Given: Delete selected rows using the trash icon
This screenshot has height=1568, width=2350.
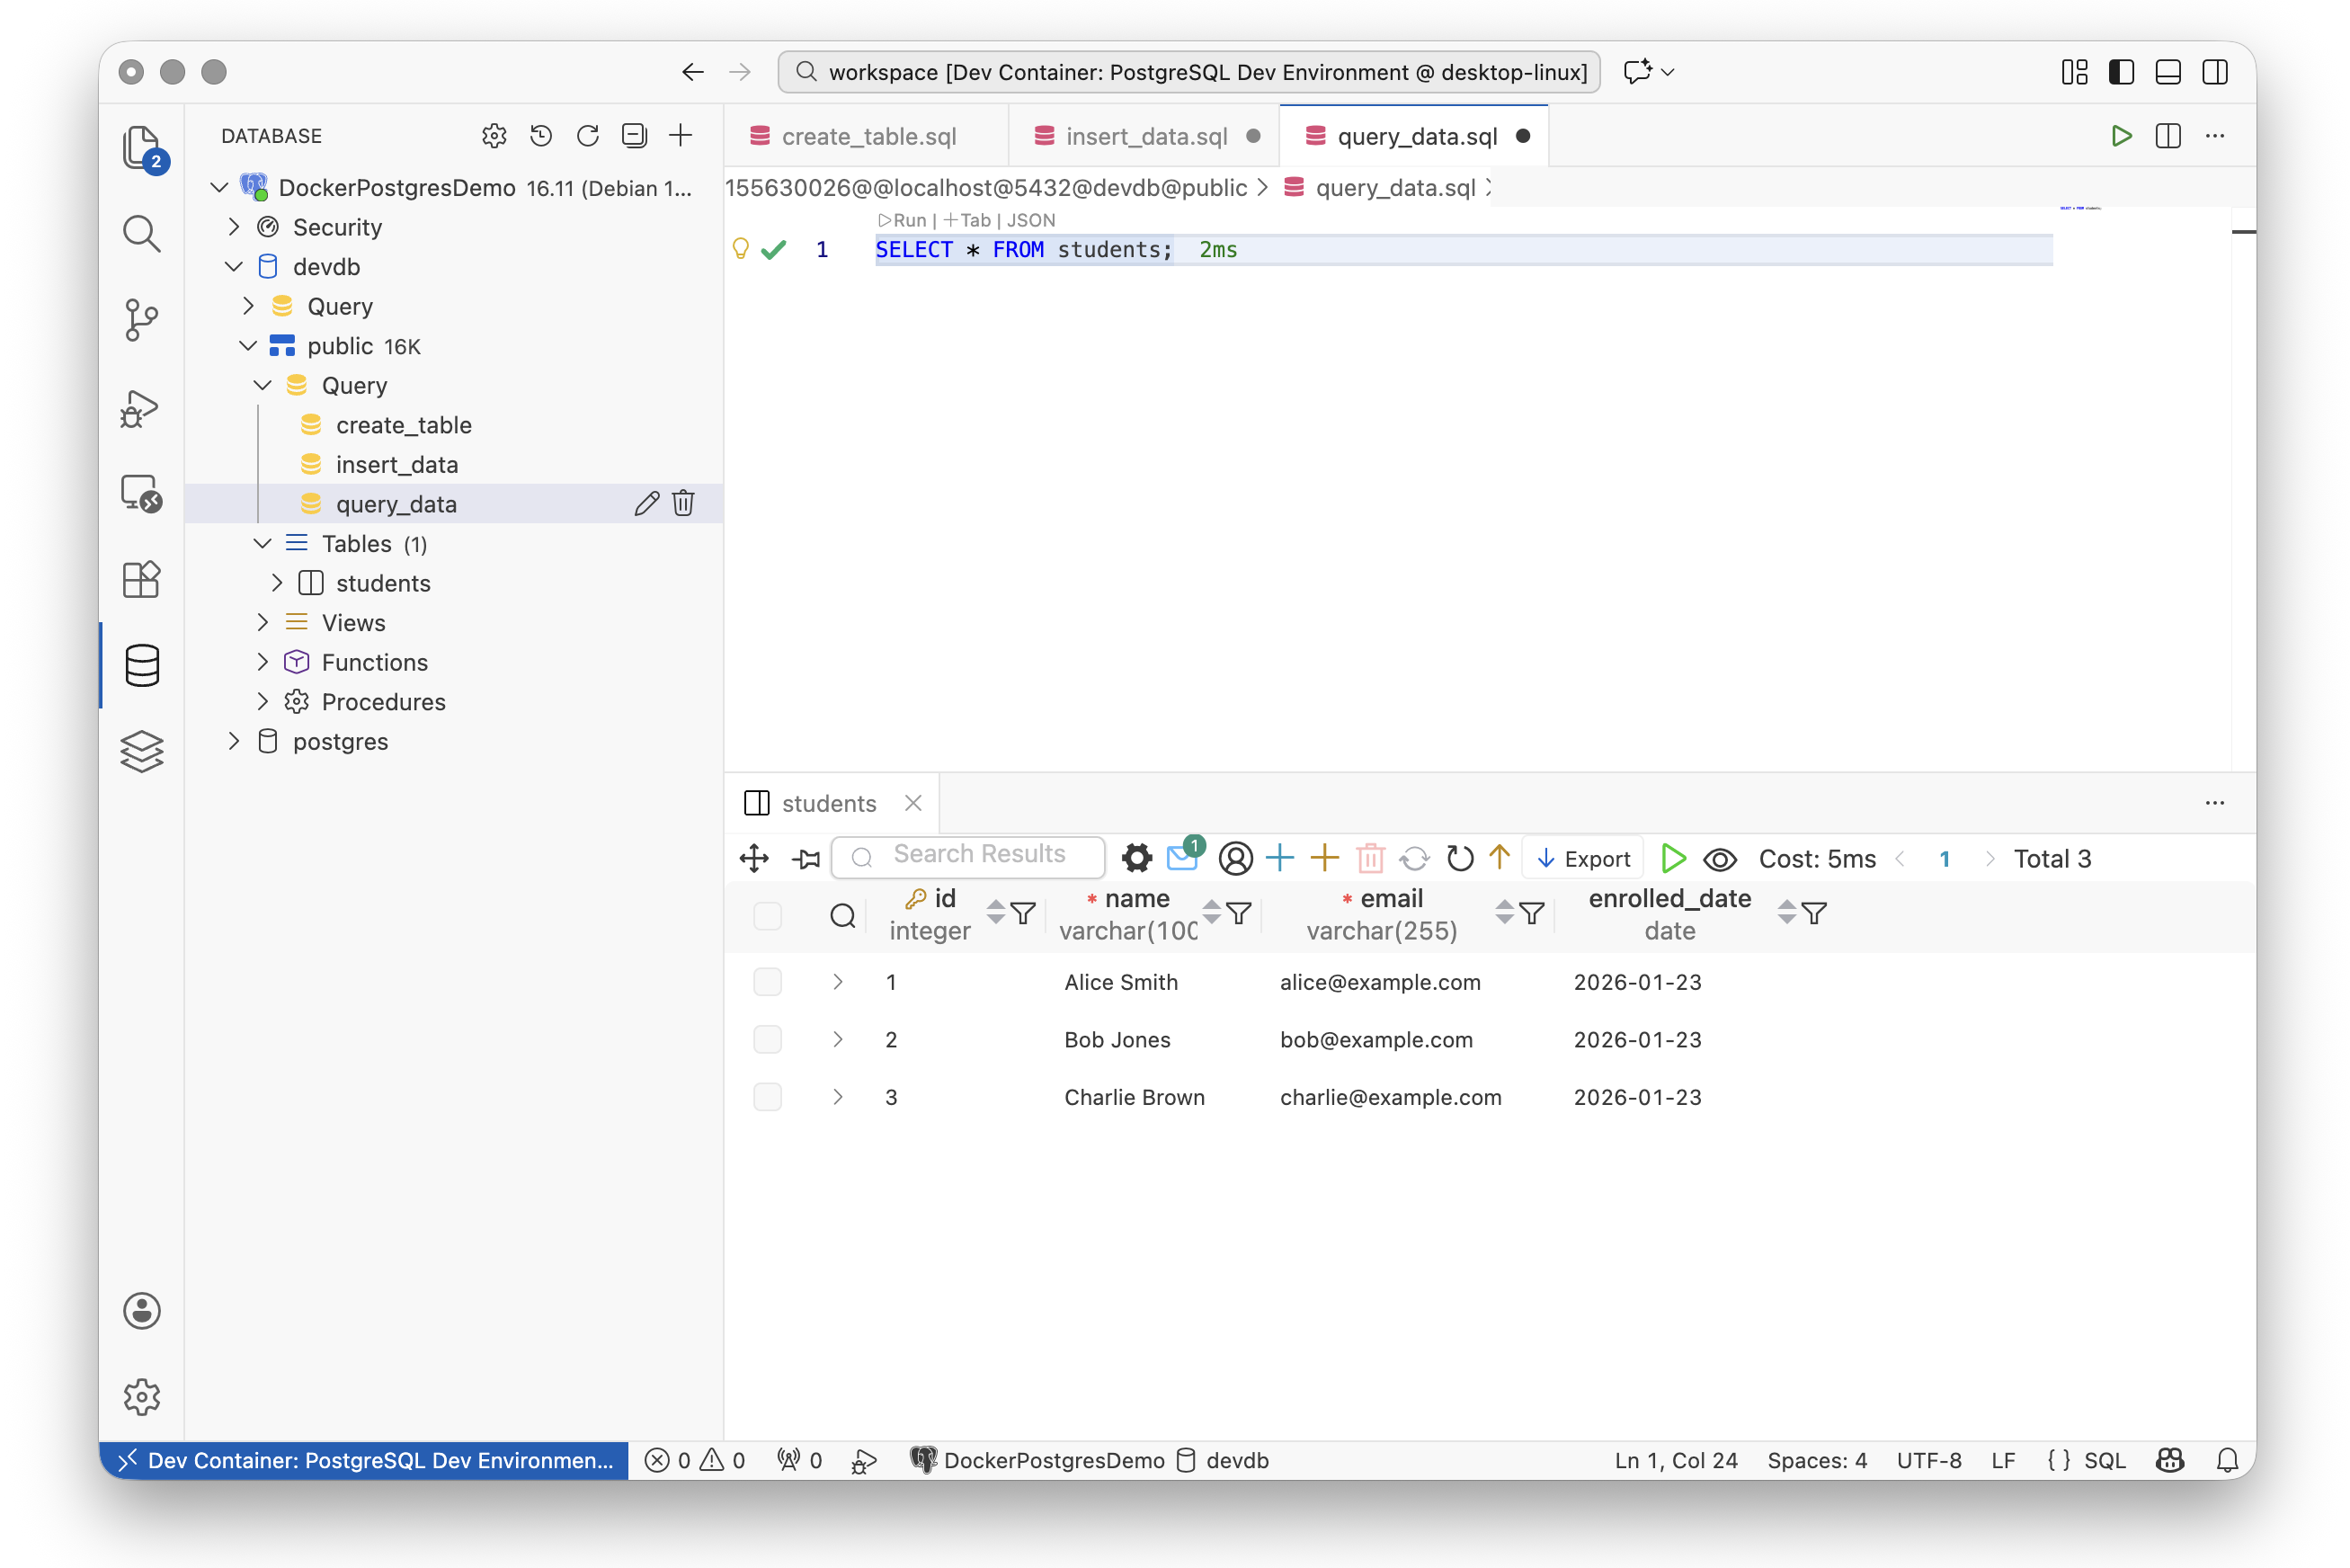Looking at the screenshot, I should 1370,858.
